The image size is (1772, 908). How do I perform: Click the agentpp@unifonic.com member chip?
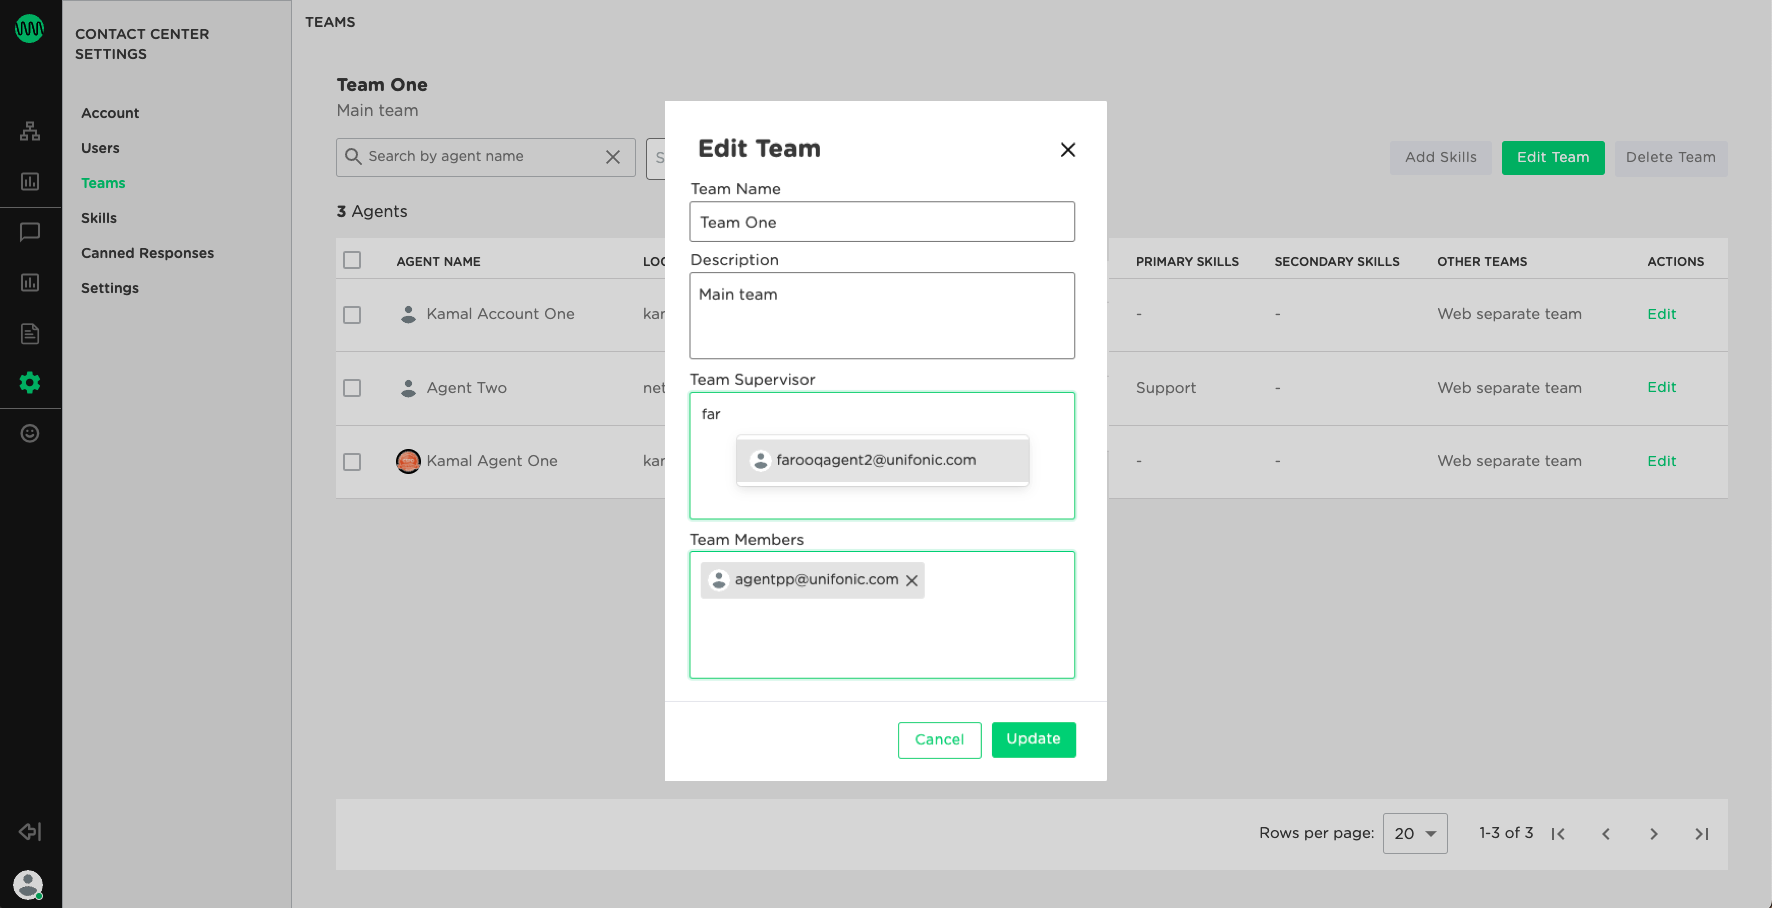[x=813, y=580]
